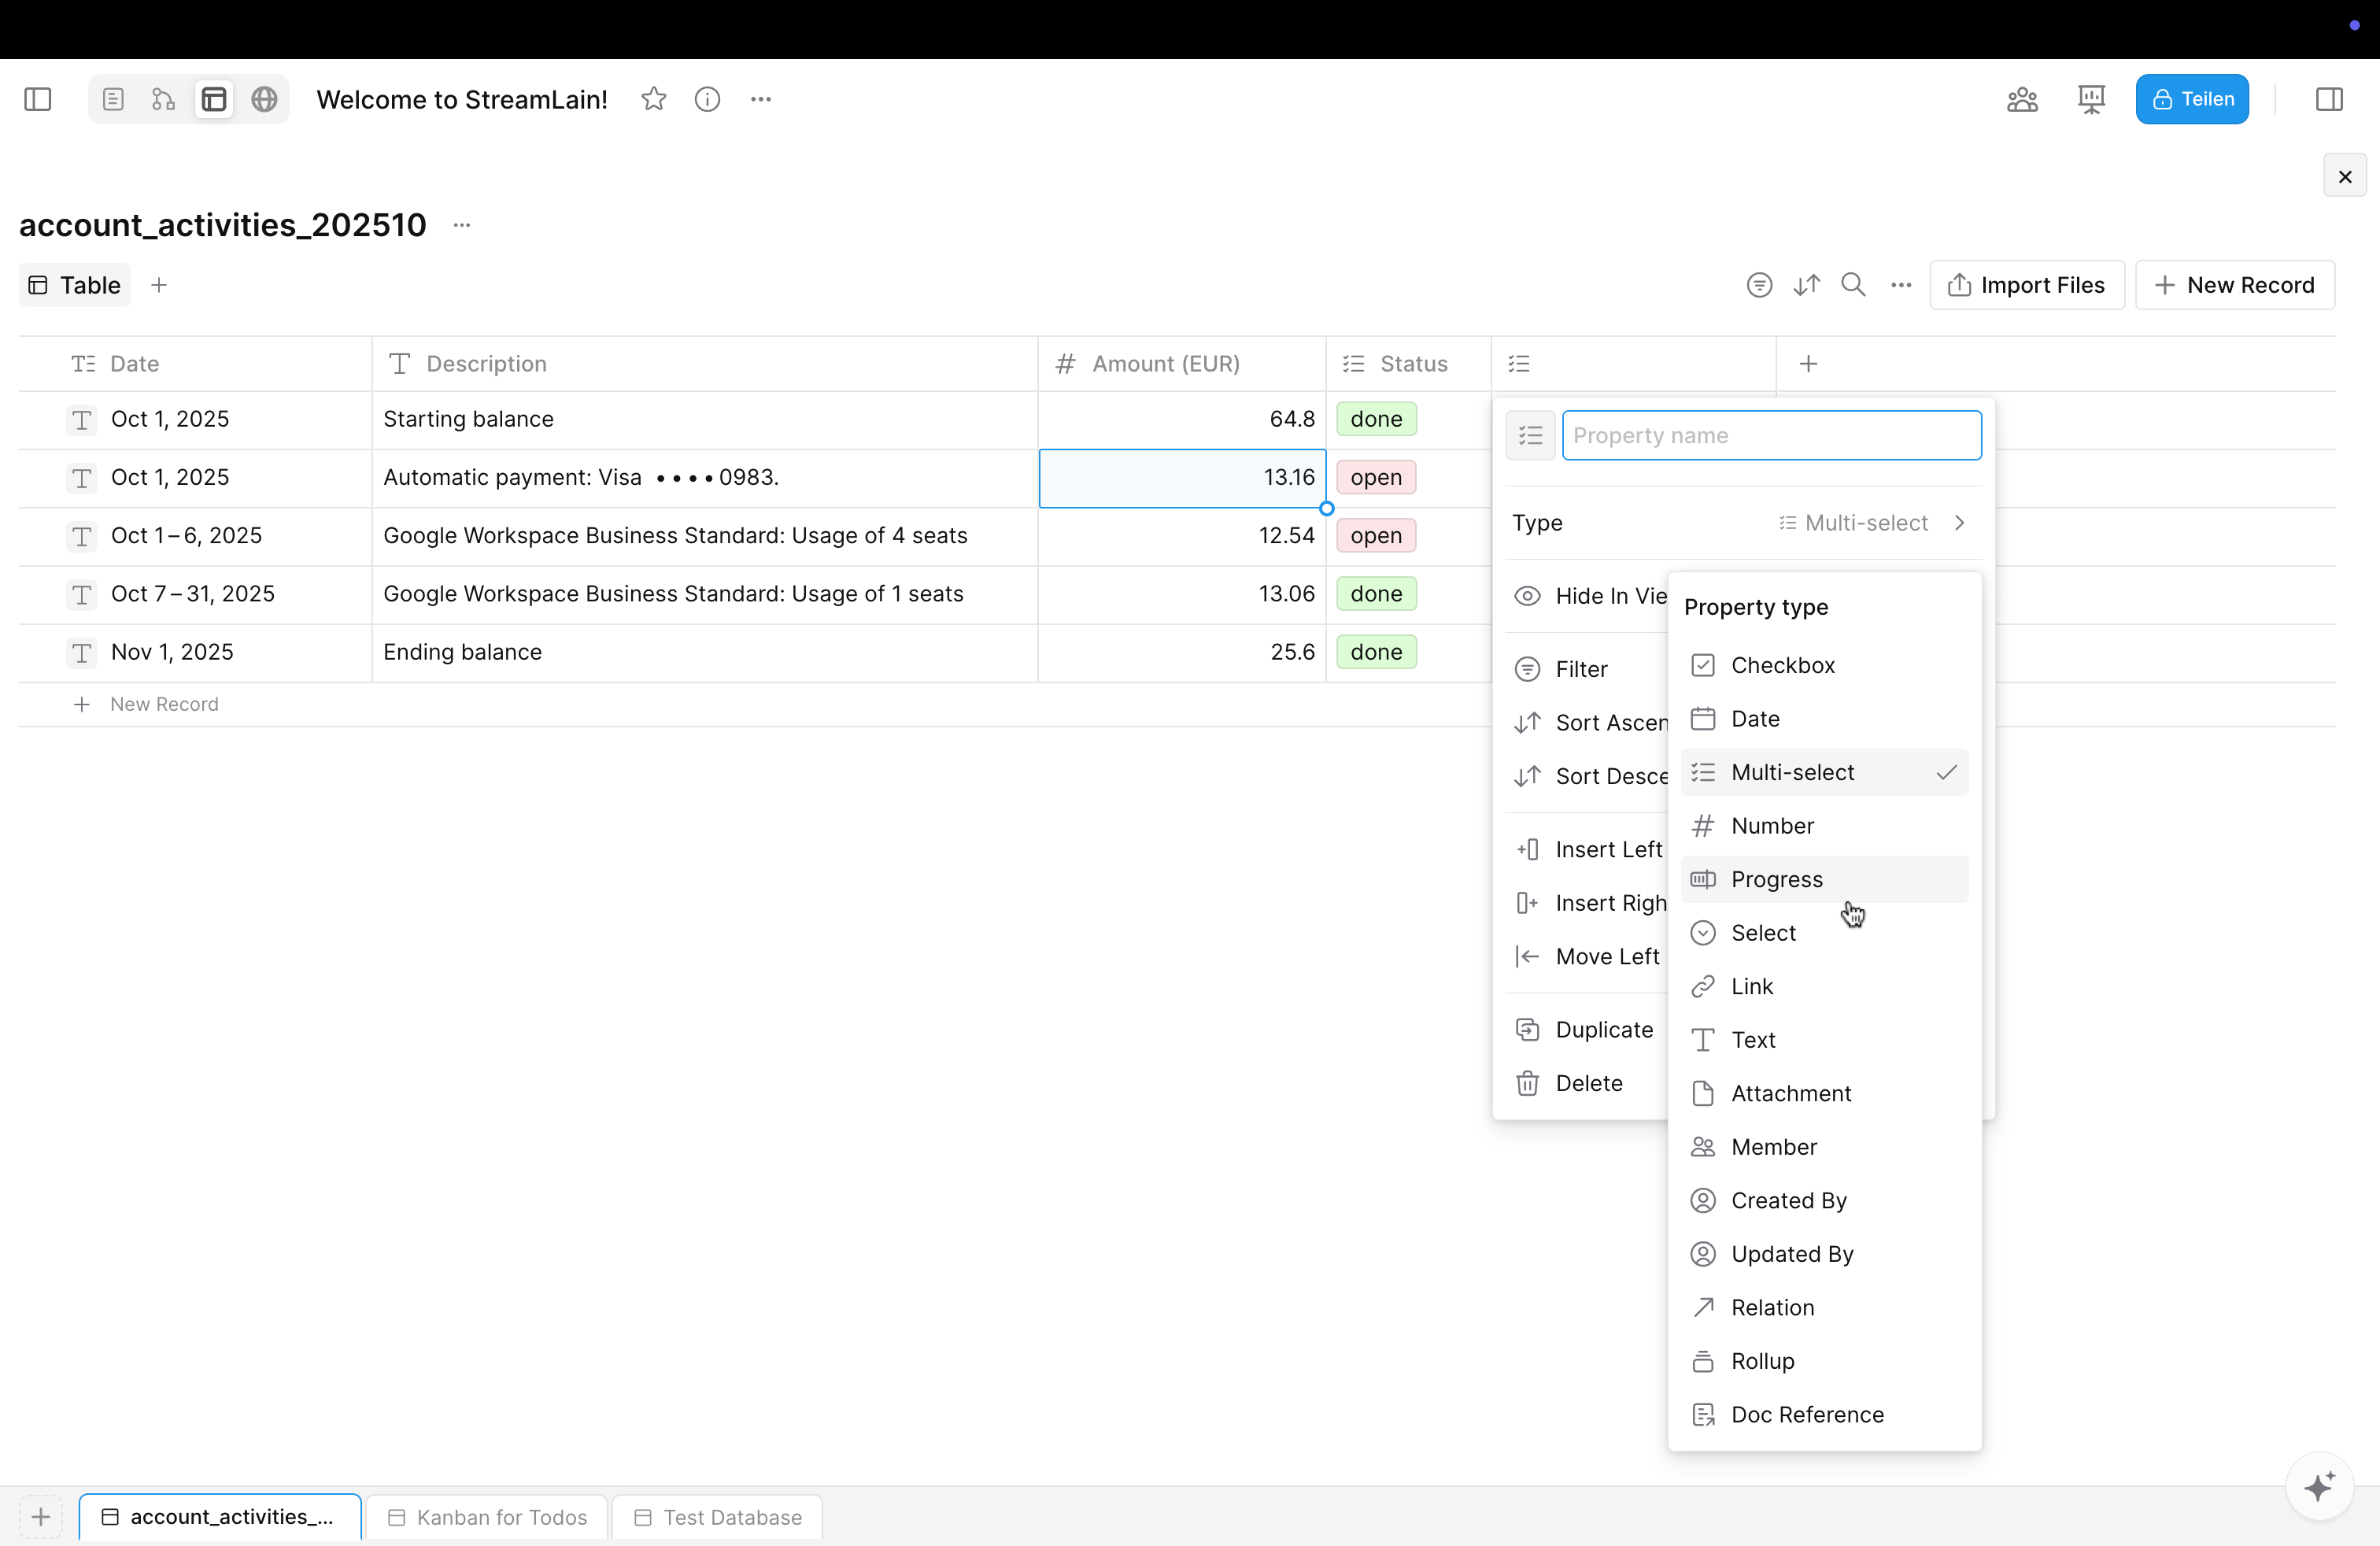The height and width of the screenshot is (1546, 2380).
Task: Switch to the Kanban for Todos tab
Action: tap(487, 1517)
